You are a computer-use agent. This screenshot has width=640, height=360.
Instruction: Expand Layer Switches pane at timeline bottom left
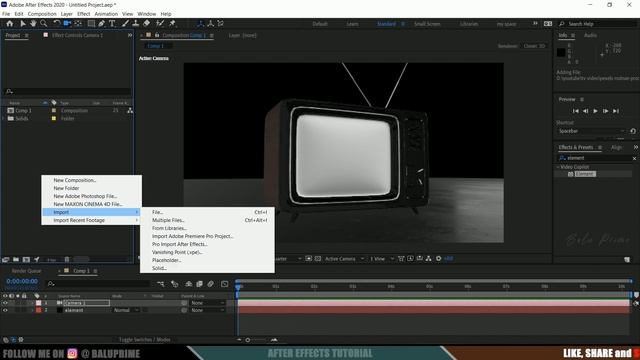coord(6,340)
